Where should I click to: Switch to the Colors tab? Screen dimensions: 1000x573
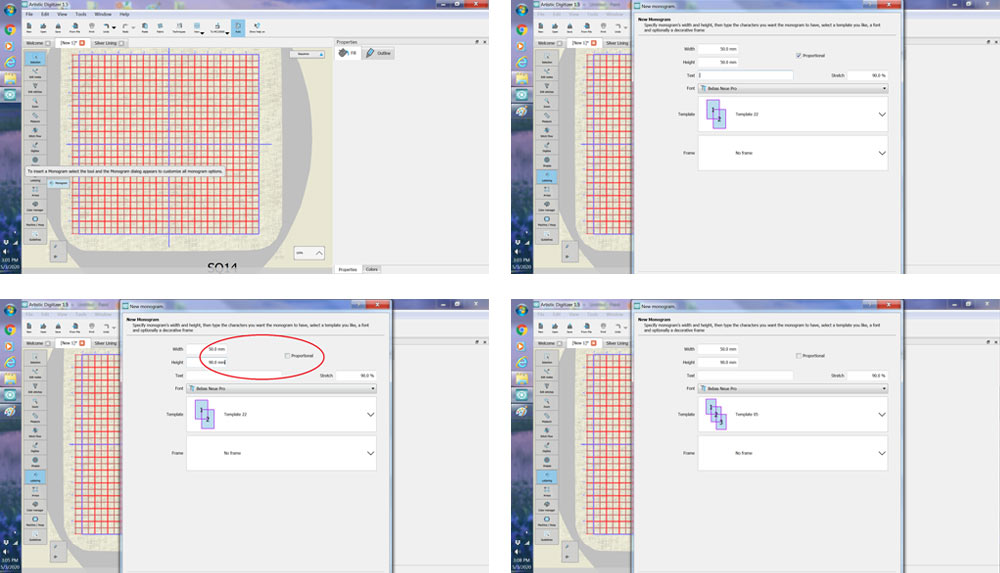(x=371, y=269)
